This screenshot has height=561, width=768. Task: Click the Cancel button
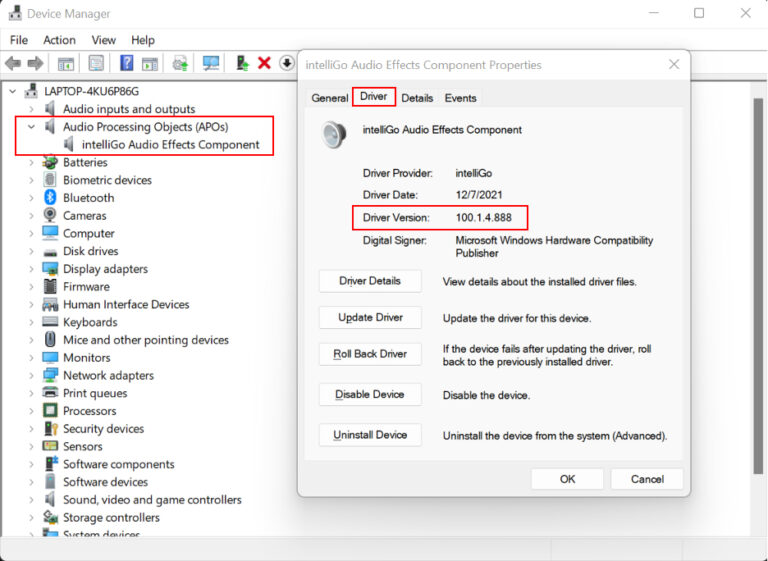point(647,479)
